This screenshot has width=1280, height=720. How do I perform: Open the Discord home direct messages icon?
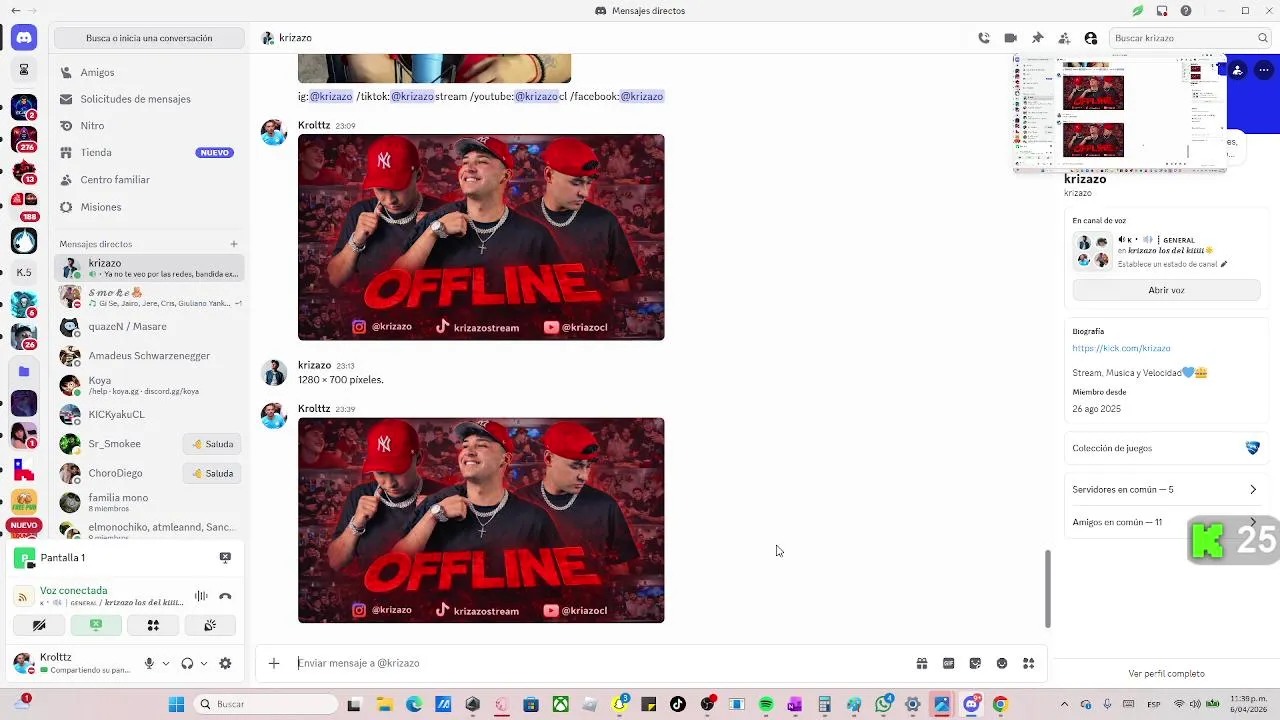pos(24,38)
